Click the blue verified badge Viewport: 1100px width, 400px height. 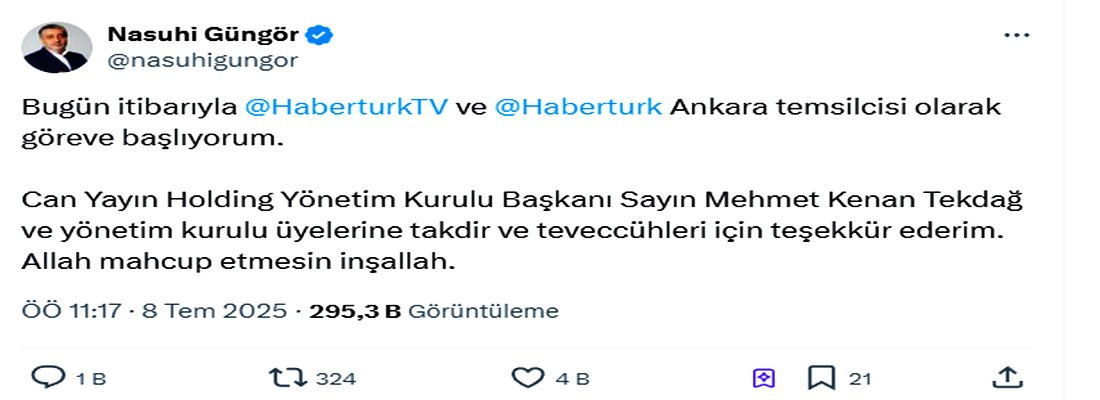(x=320, y=34)
